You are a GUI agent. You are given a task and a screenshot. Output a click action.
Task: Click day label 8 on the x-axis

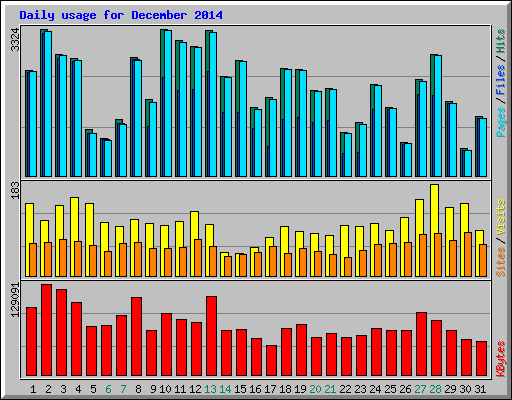point(138,389)
